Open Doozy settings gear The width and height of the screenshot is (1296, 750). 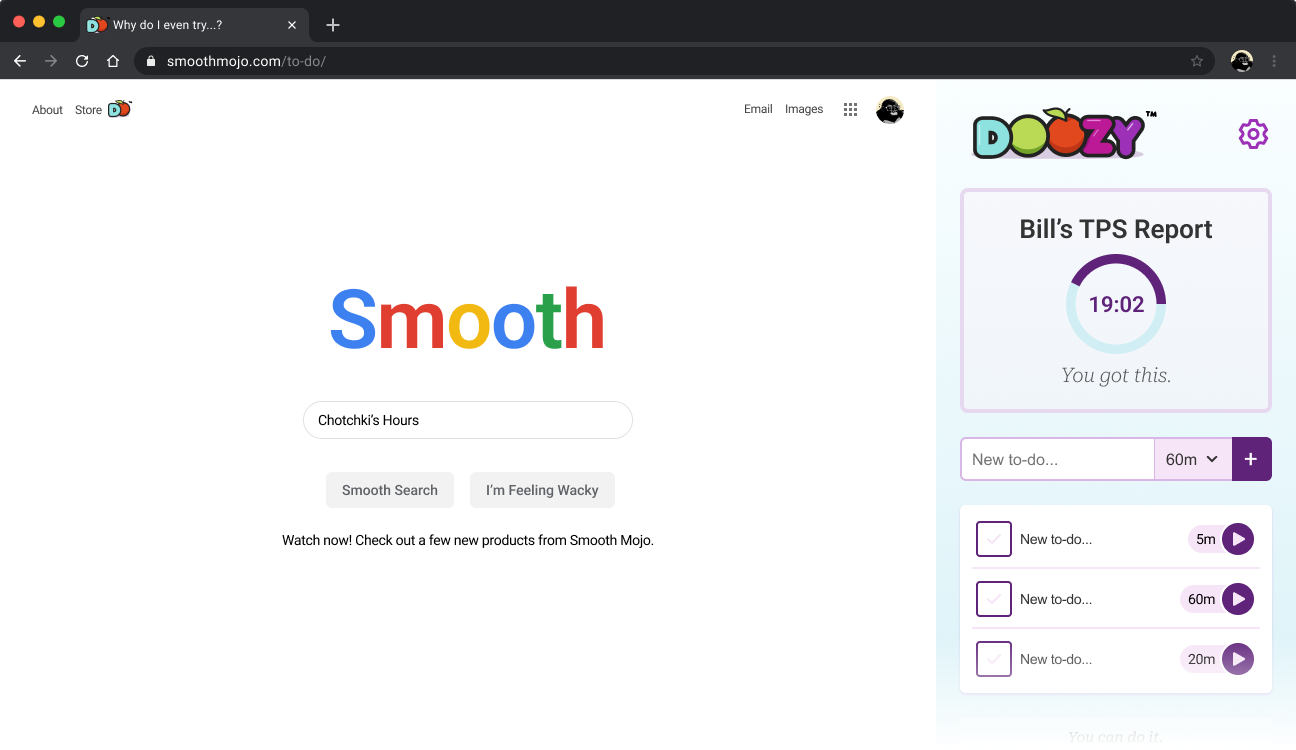pos(1253,134)
